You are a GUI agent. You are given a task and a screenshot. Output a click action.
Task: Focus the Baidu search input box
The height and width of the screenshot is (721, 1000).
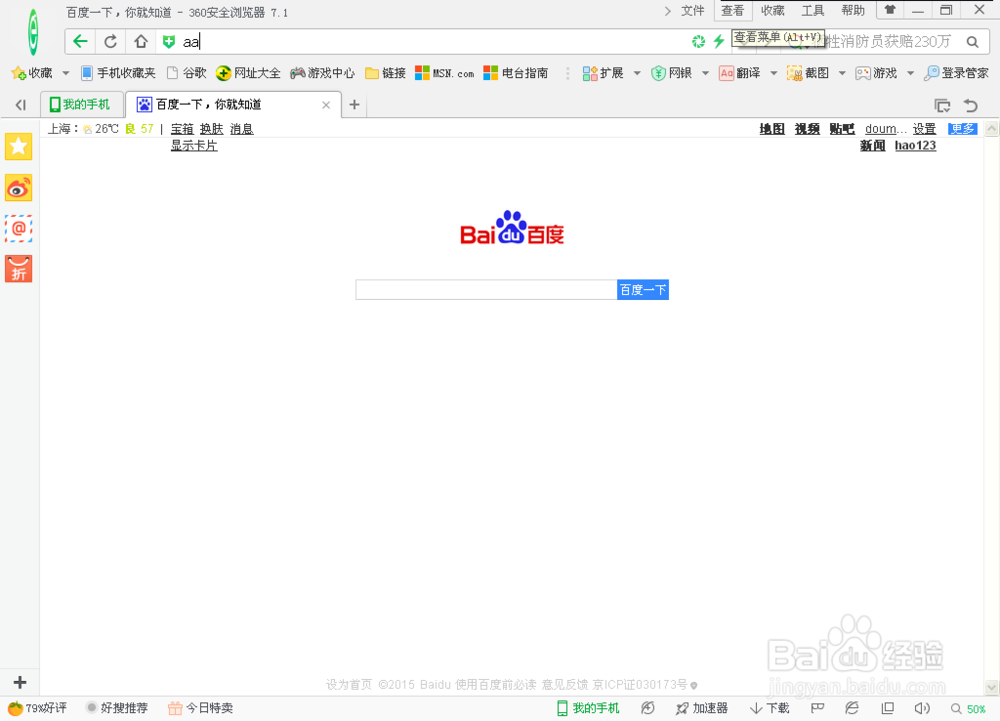(486, 290)
